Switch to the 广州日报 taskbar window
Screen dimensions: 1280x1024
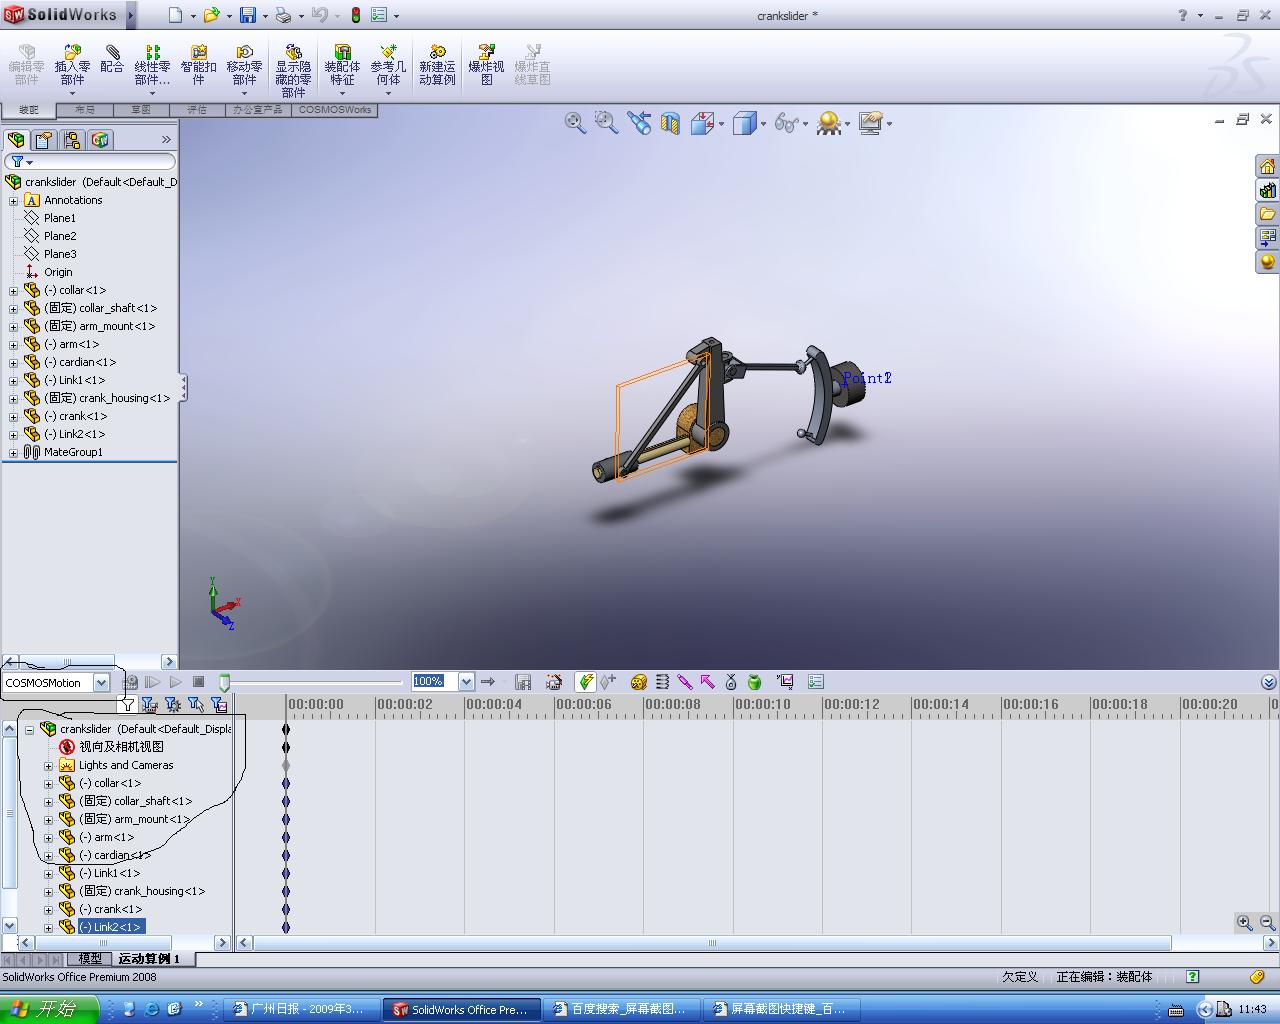[302, 1009]
